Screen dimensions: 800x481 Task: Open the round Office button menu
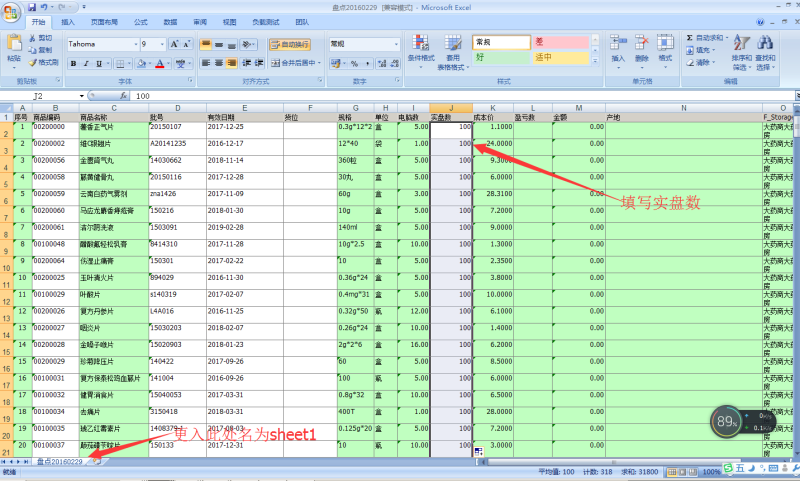click(x=11, y=12)
